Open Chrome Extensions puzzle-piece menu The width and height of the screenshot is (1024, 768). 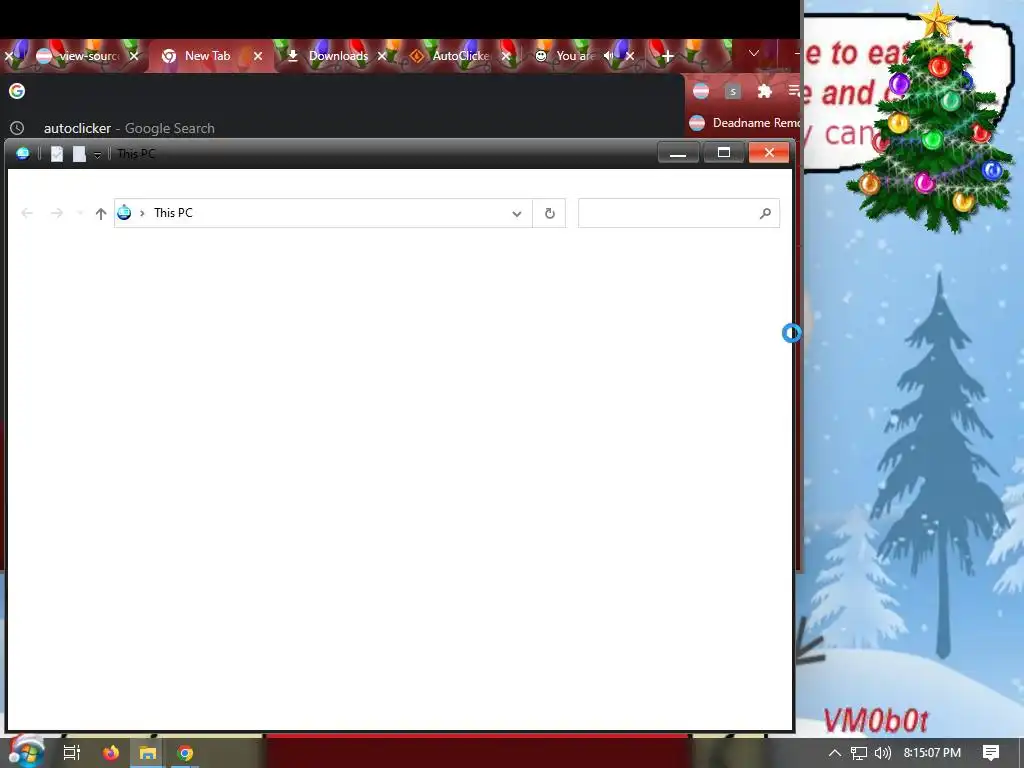pyautogui.click(x=764, y=91)
